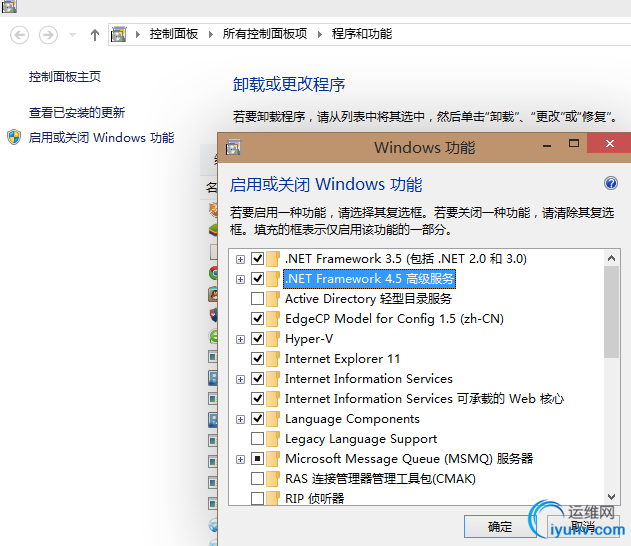This screenshot has width=631, height=546.
Task: Click 启用或关闭 Windows 功能 link
Action: 101,138
